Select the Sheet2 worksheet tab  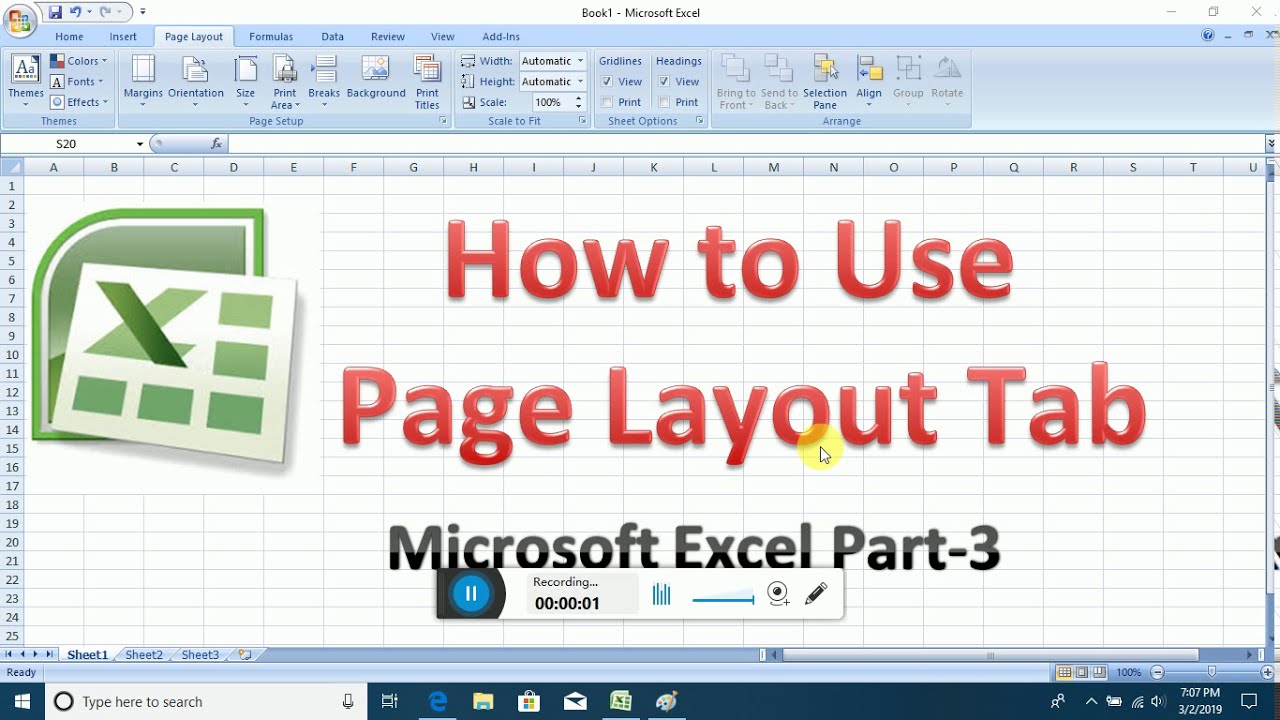[x=144, y=655]
